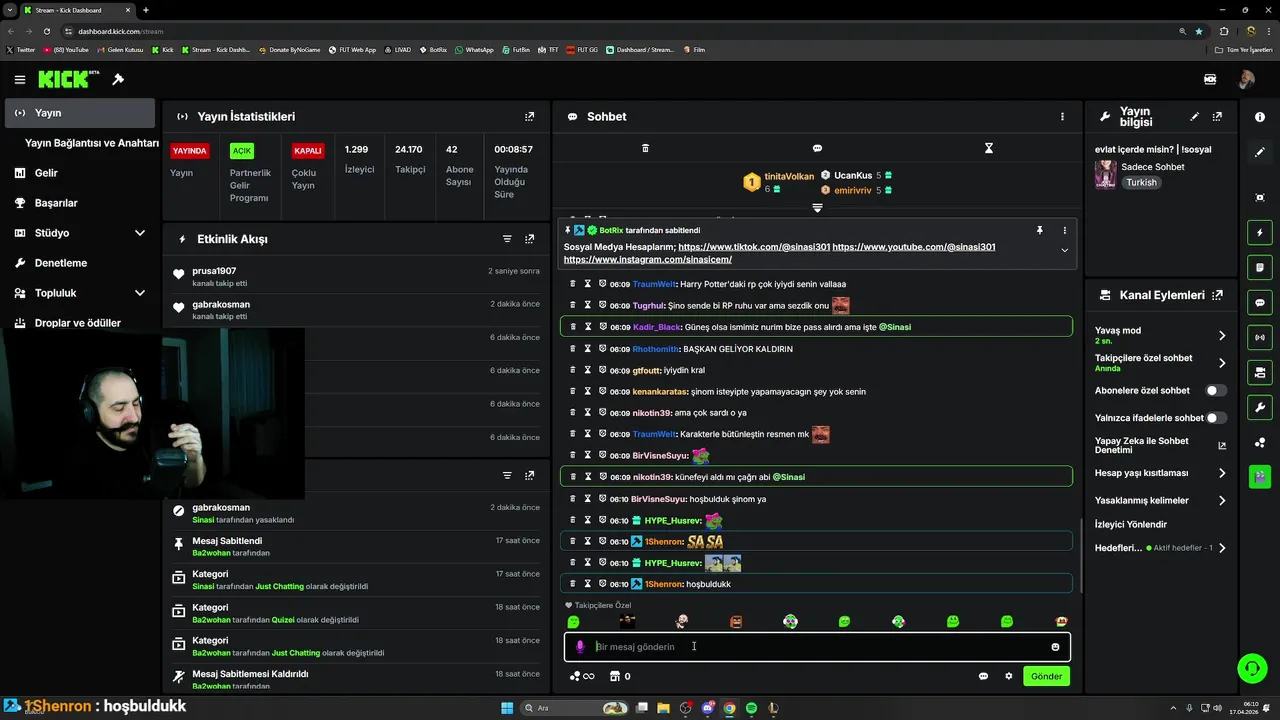The width and height of the screenshot is (1280, 720).
Task: Open Hesap yaşı kısıtlaması options arrow
Action: tap(1222, 473)
